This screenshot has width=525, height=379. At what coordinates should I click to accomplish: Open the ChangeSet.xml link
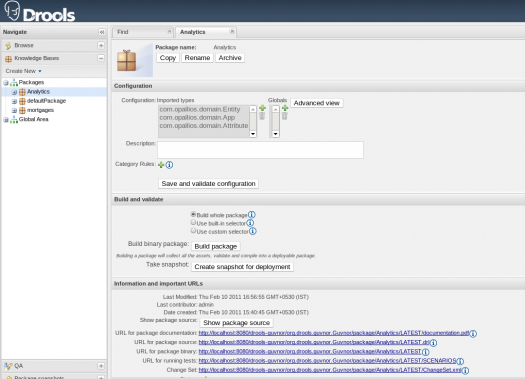pyautogui.click(x=330, y=370)
